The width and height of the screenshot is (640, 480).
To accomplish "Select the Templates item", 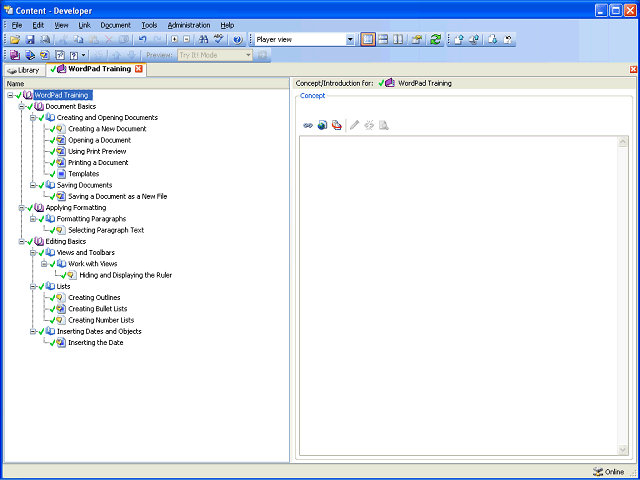I will point(84,174).
